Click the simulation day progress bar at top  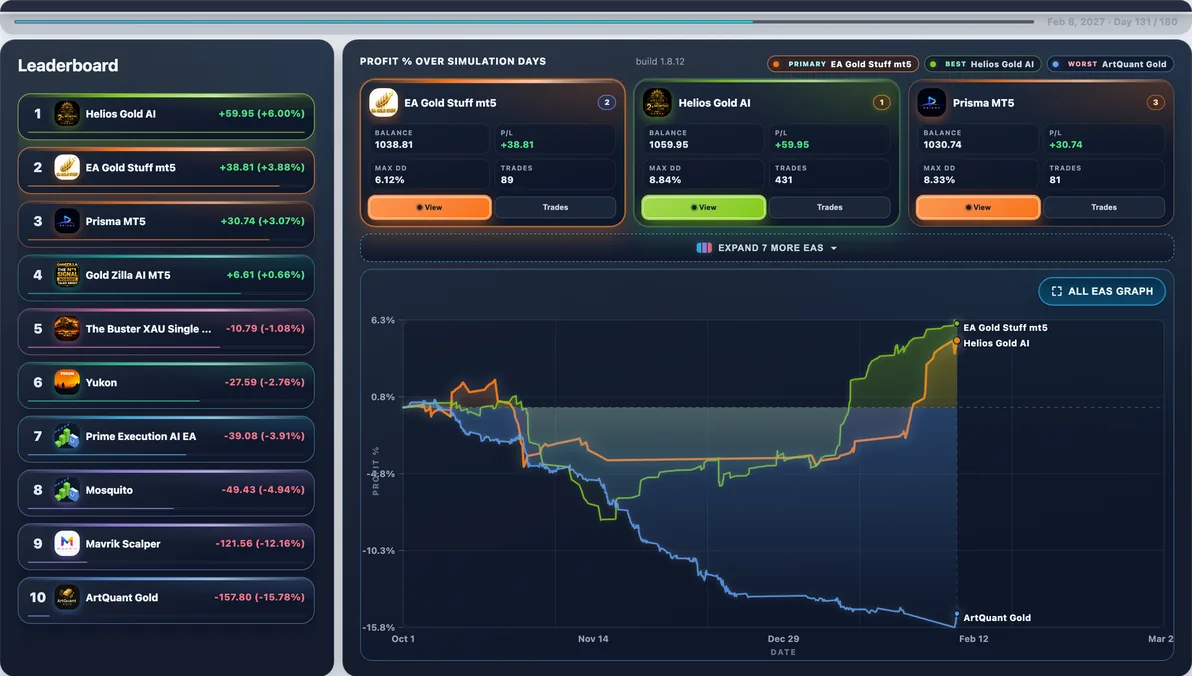(x=524, y=22)
